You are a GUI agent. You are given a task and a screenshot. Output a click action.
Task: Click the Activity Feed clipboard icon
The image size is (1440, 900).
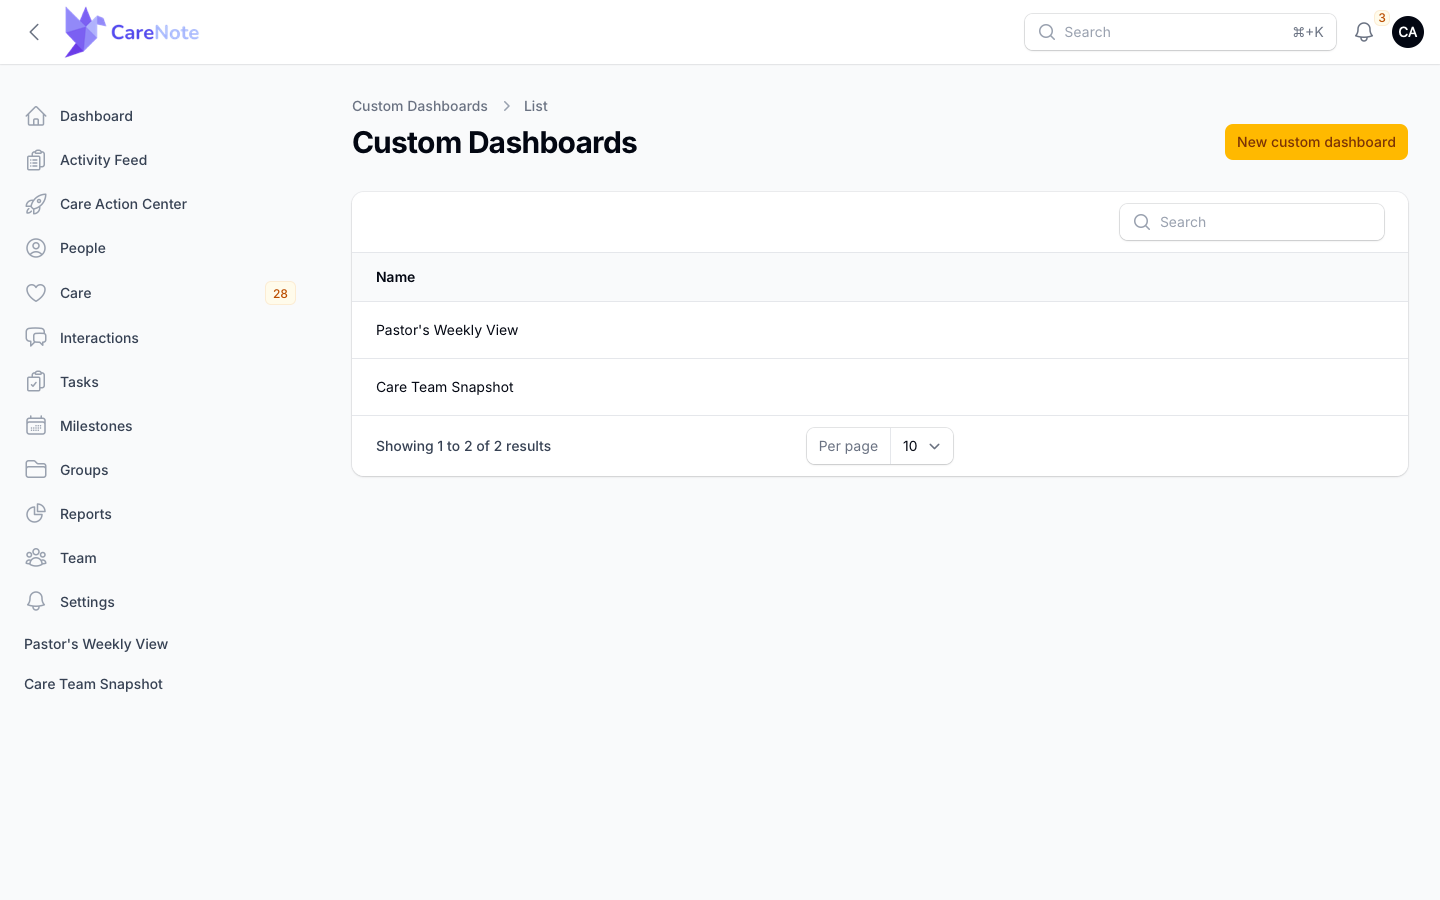click(36, 160)
